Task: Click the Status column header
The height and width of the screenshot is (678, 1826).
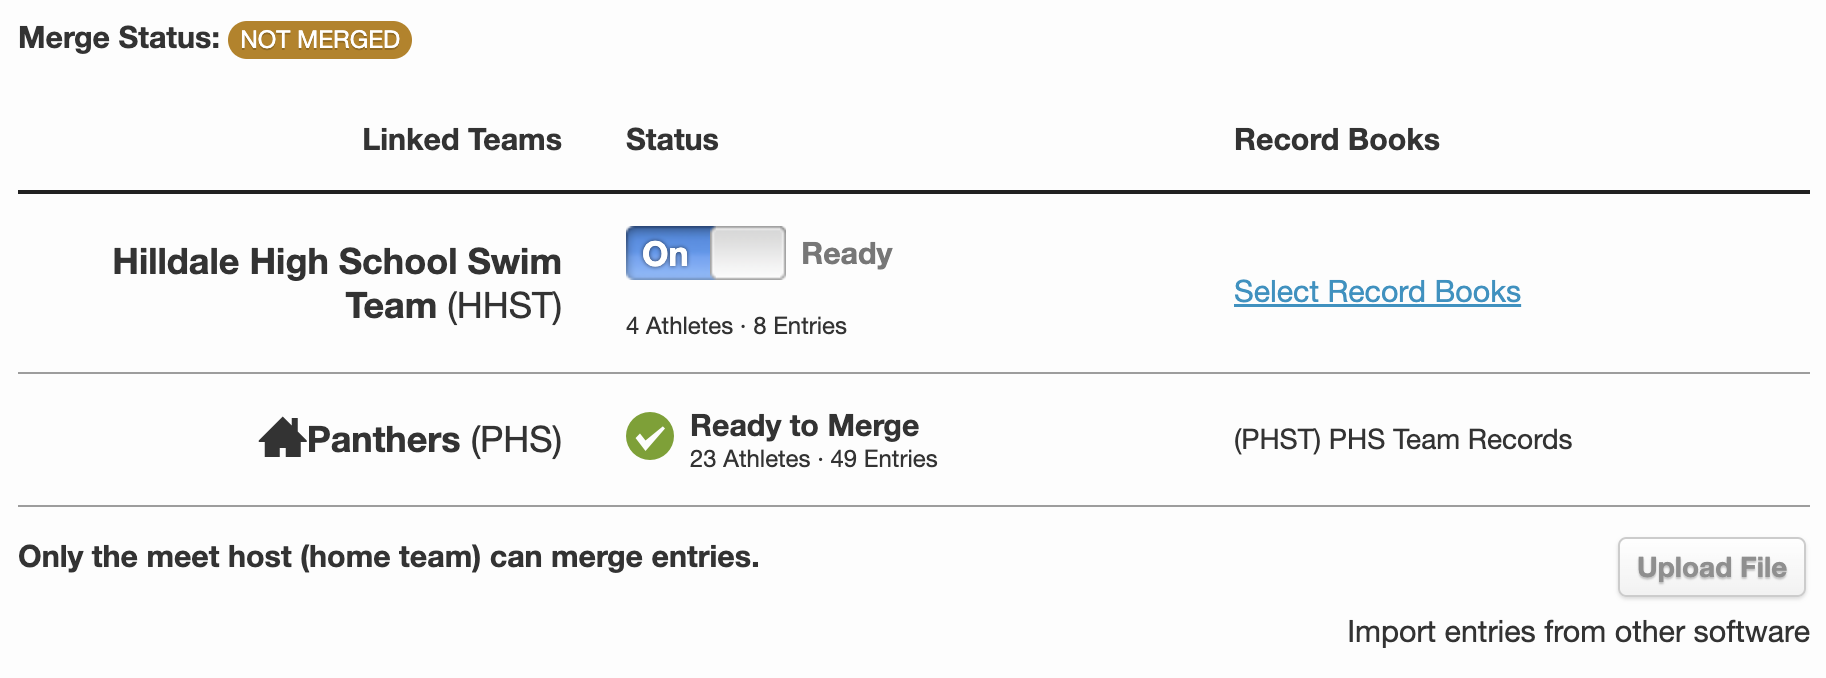Action: (672, 139)
